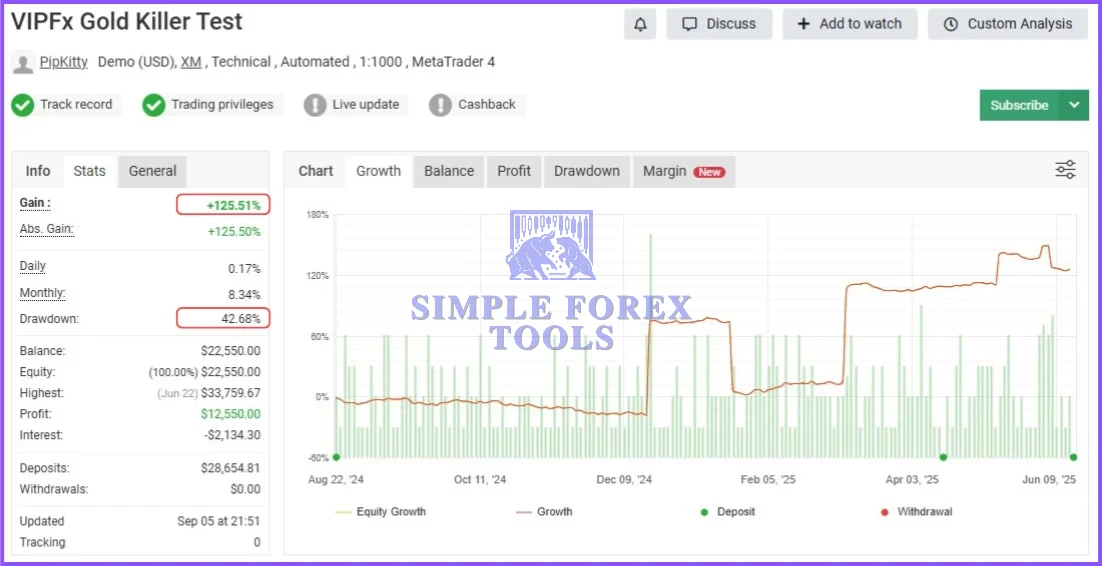The height and width of the screenshot is (566, 1102).
Task: Switch to the Drawdown chart tab
Action: pos(587,171)
